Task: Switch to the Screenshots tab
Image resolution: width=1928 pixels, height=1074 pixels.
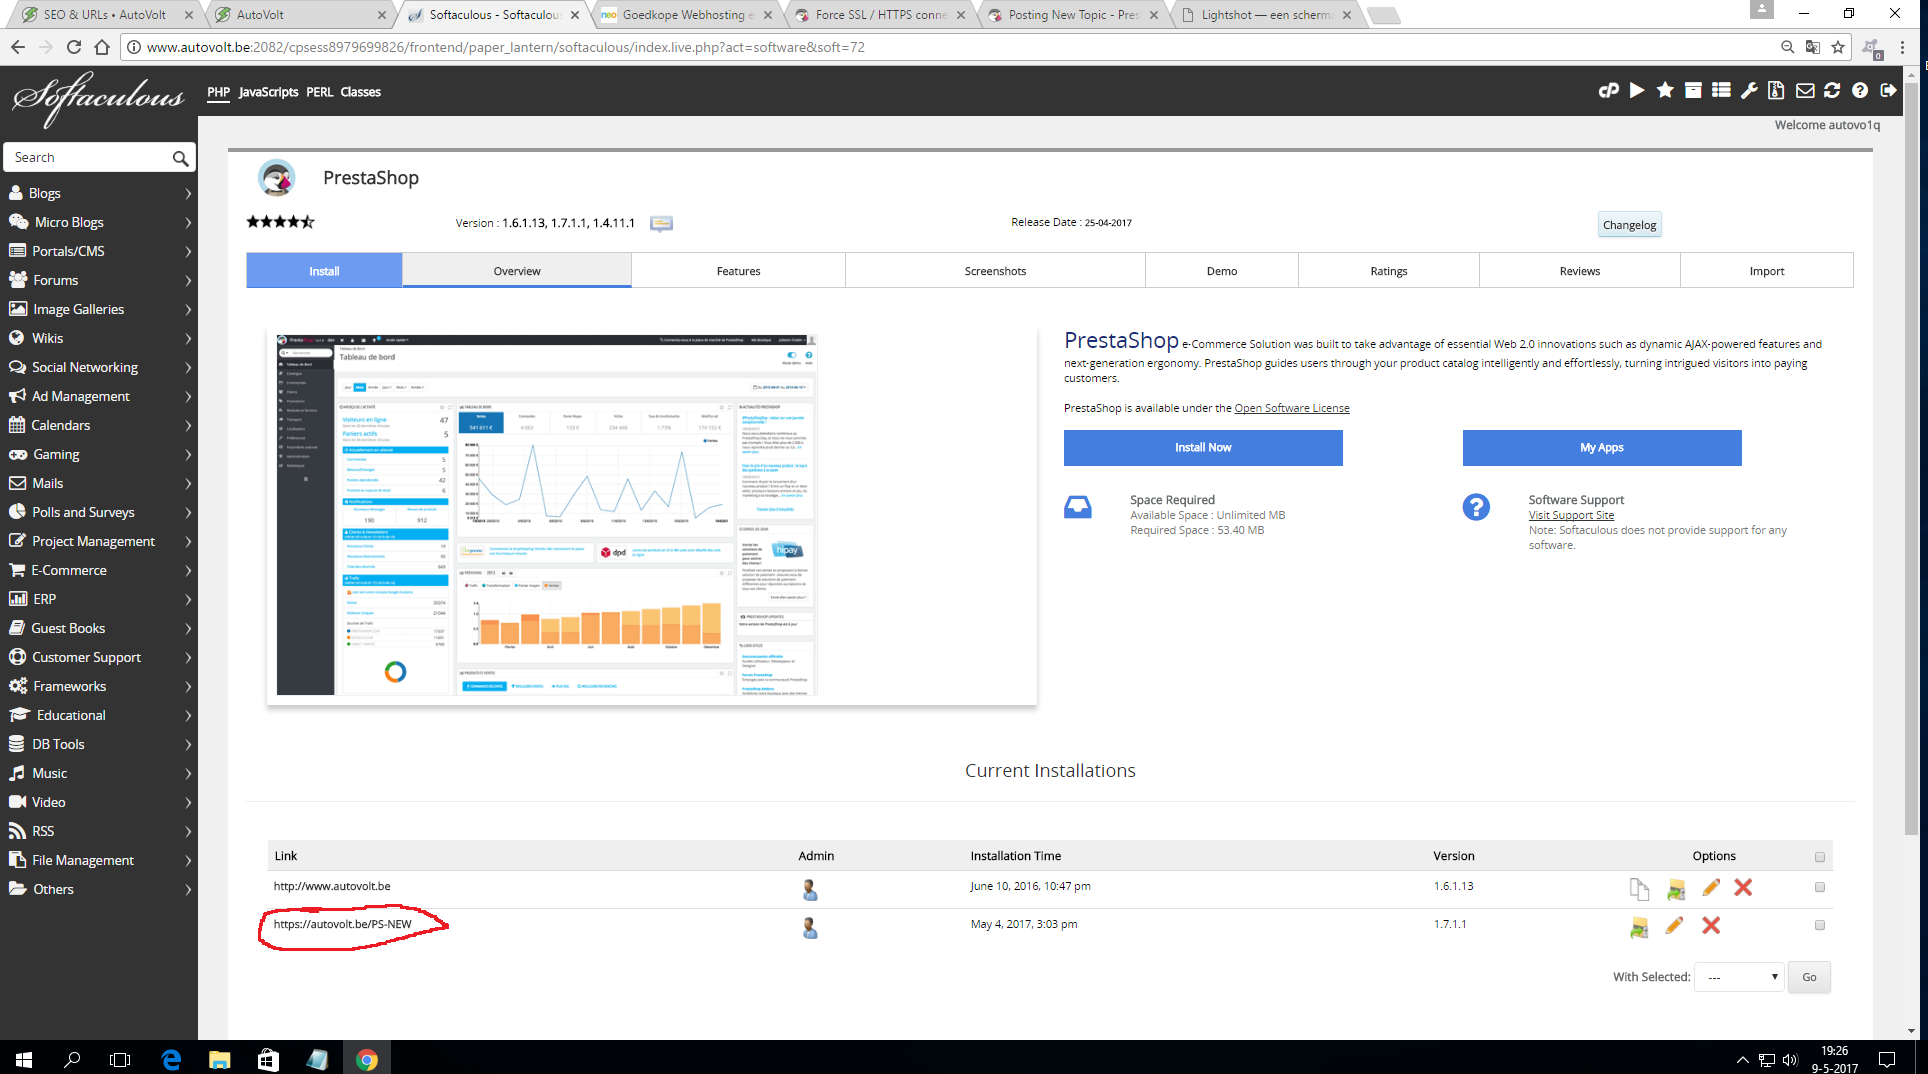Action: pos(995,271)
